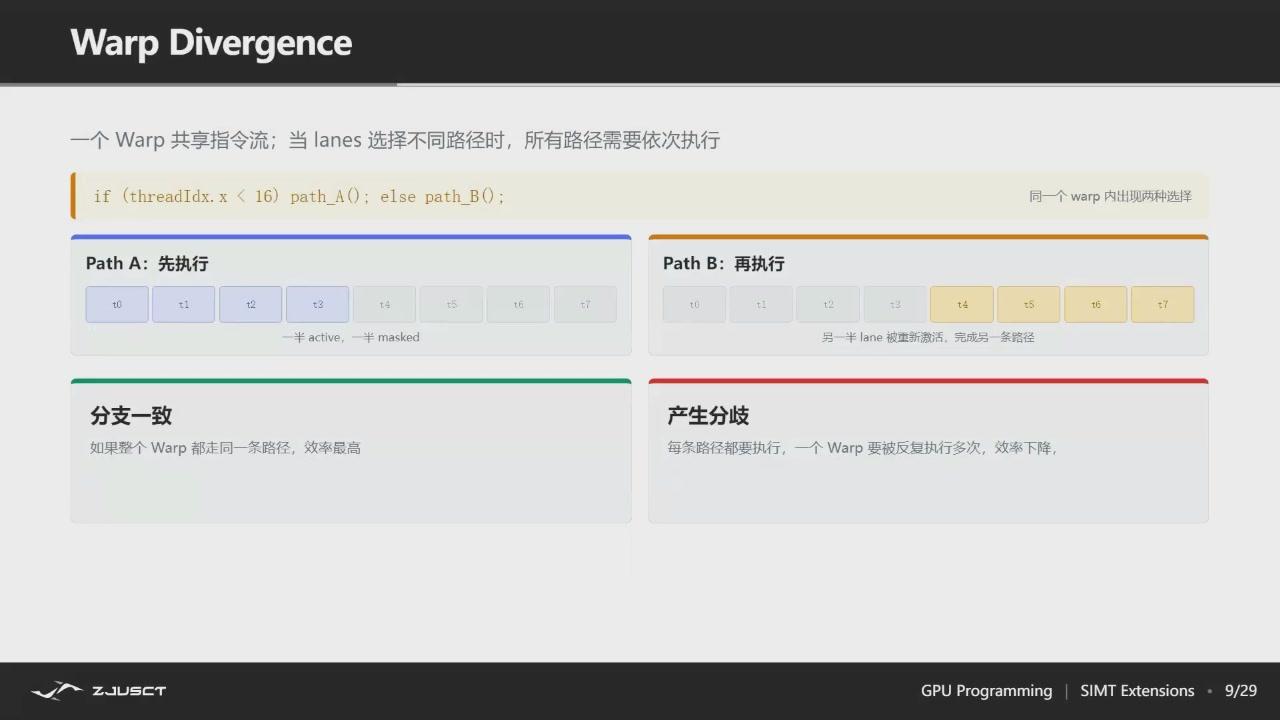Click the if threadIdx.x code snippet
The width and height of the screenshot is (1280, 720).
click(299, 196)
